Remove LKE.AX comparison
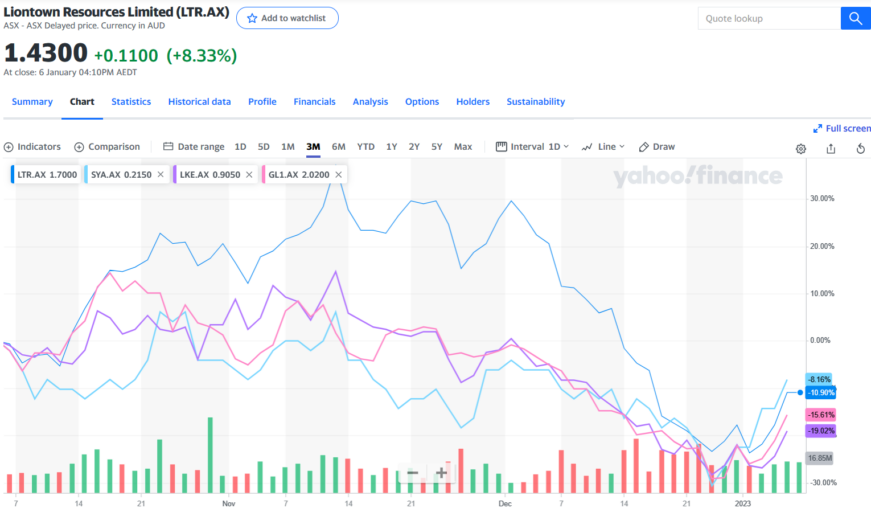The height and width of the screenshot is (512, 871). tap(249, 174)
